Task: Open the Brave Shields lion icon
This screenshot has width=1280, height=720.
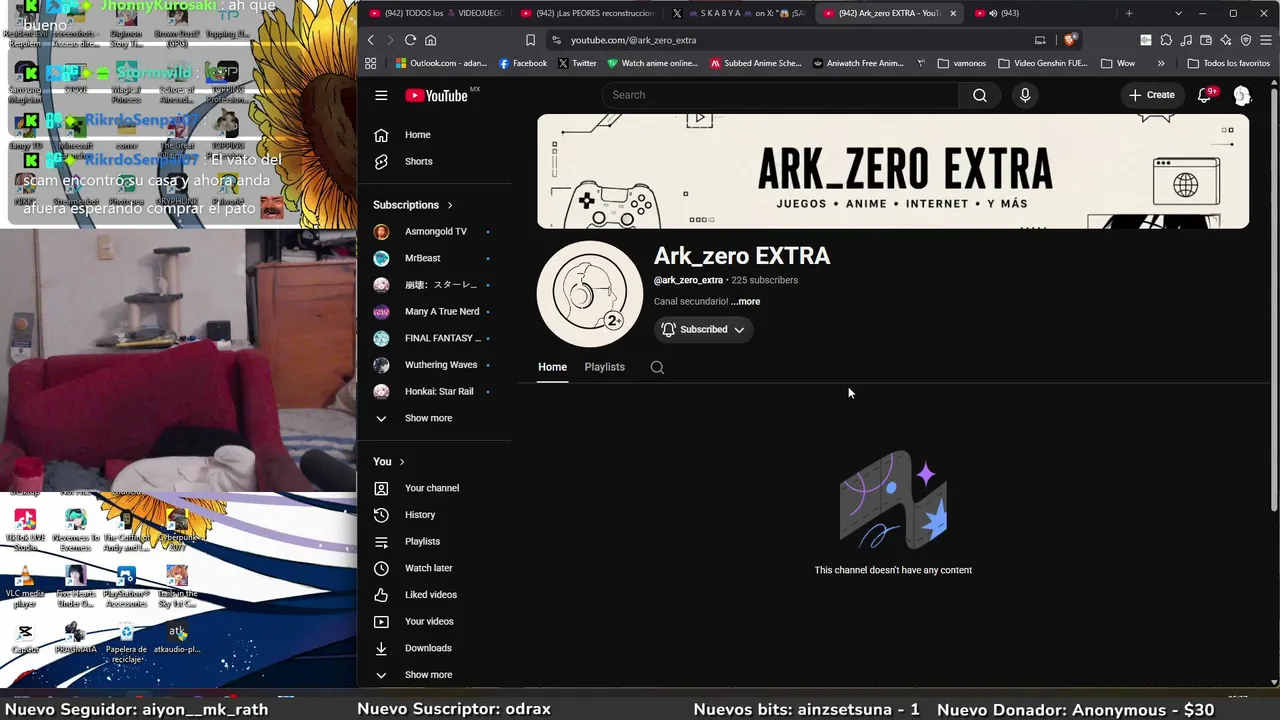Action: pyautogui.click(x=1069, y=40)
